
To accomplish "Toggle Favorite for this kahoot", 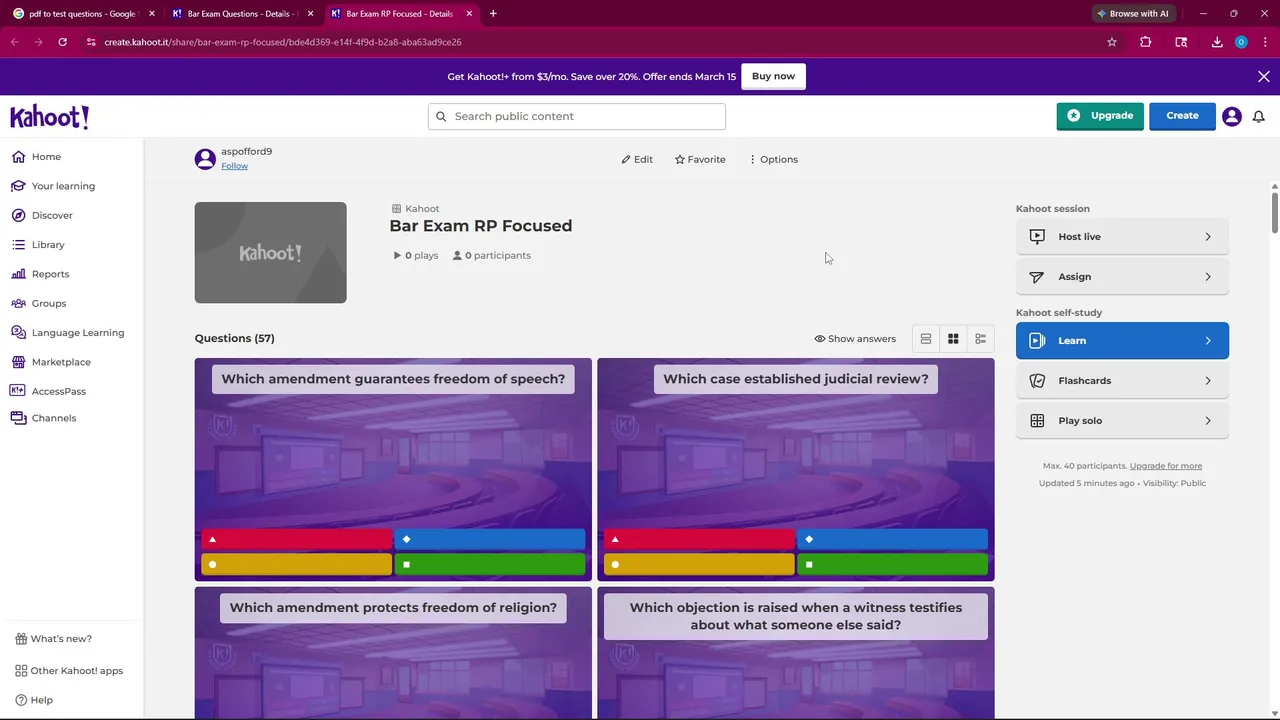I will 700,160.
